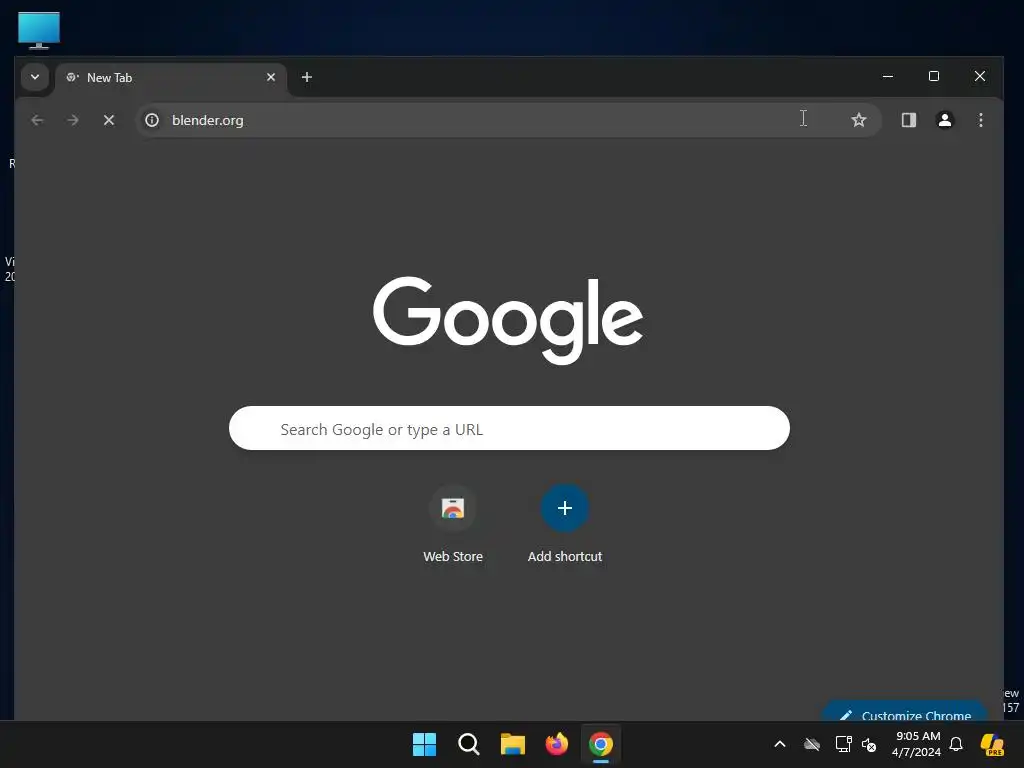Viewport: 1024px width, 768px height.
Task: Open a new tab with plus button
Action: 306,77
